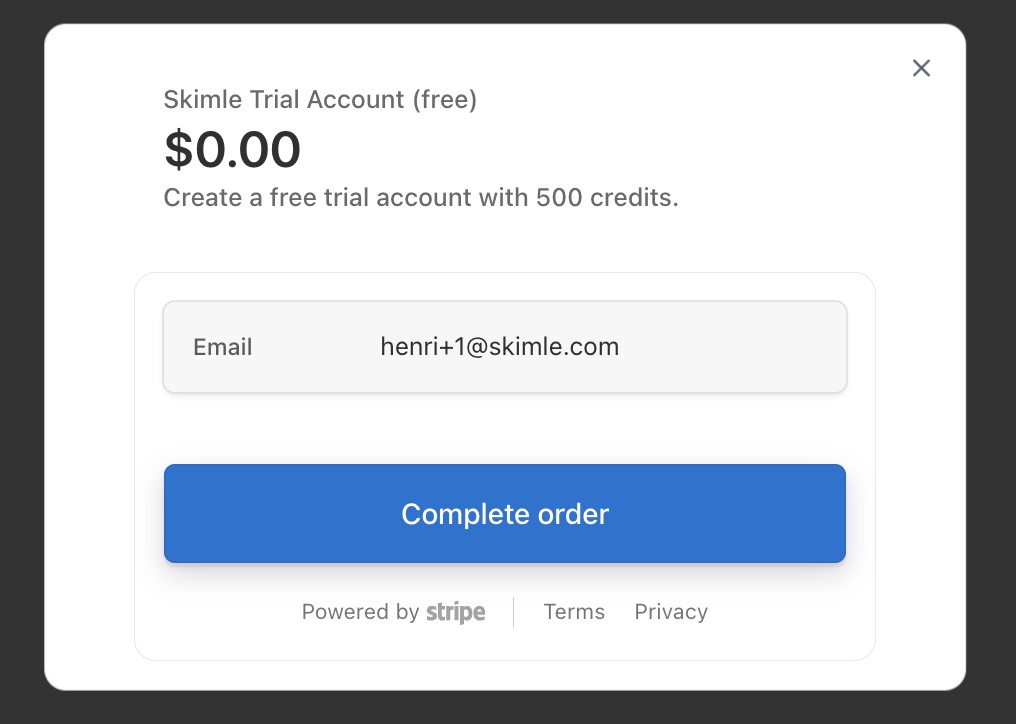1016x724 pixels.
Task: Click the blue button's left edge
Action: coord(172,513)
